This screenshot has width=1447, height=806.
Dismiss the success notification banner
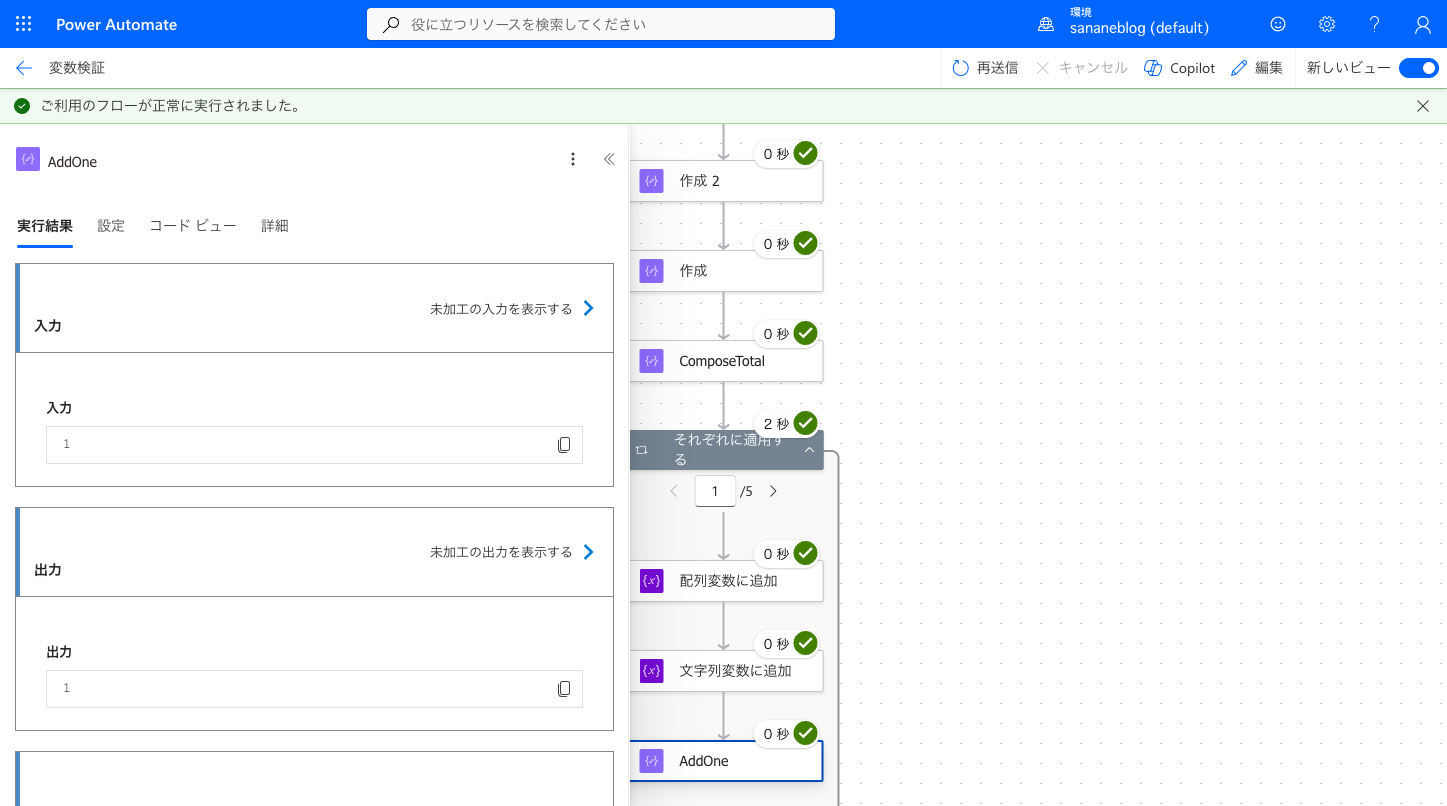(x=1423, y=106)
